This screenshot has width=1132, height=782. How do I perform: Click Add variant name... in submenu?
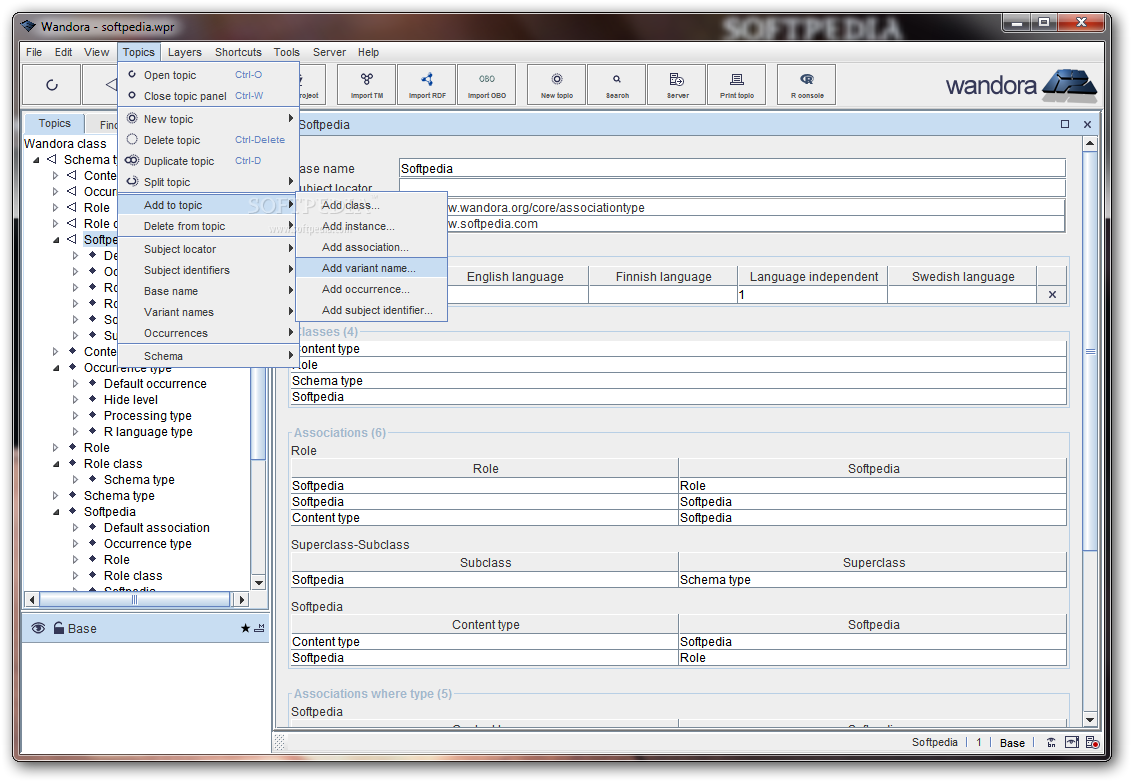pyautogui.click(x=372, y=268)
